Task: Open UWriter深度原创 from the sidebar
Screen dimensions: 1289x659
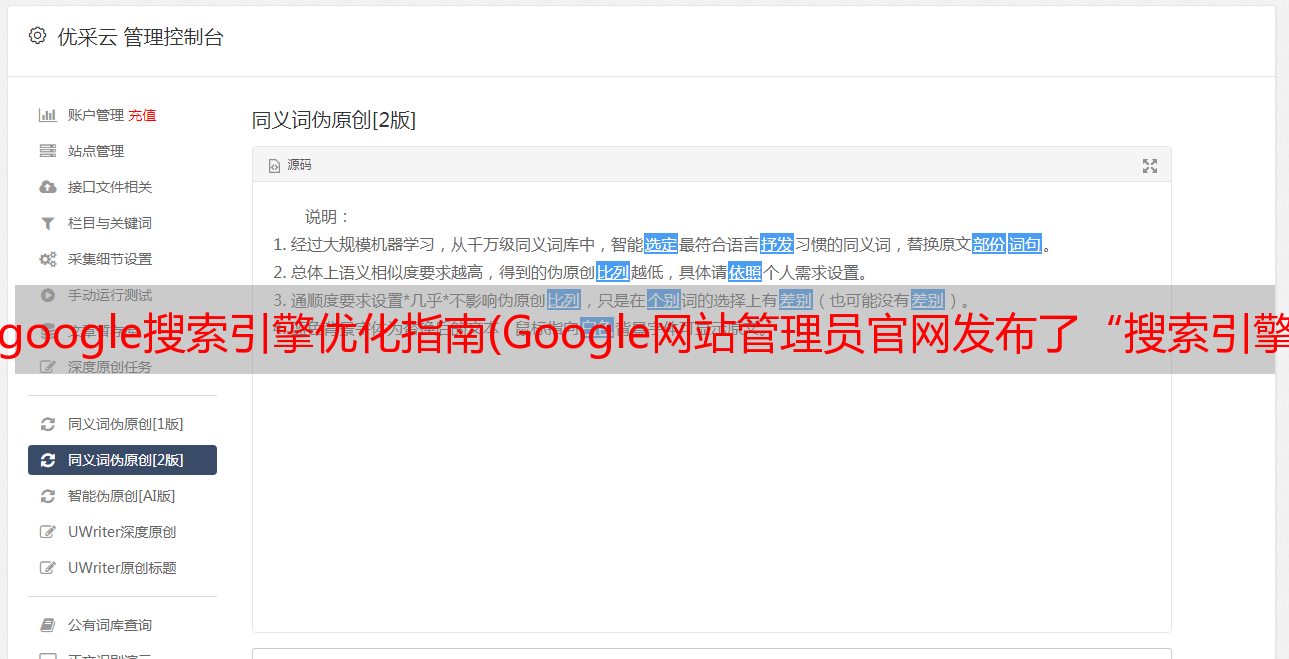Action: 122,532
